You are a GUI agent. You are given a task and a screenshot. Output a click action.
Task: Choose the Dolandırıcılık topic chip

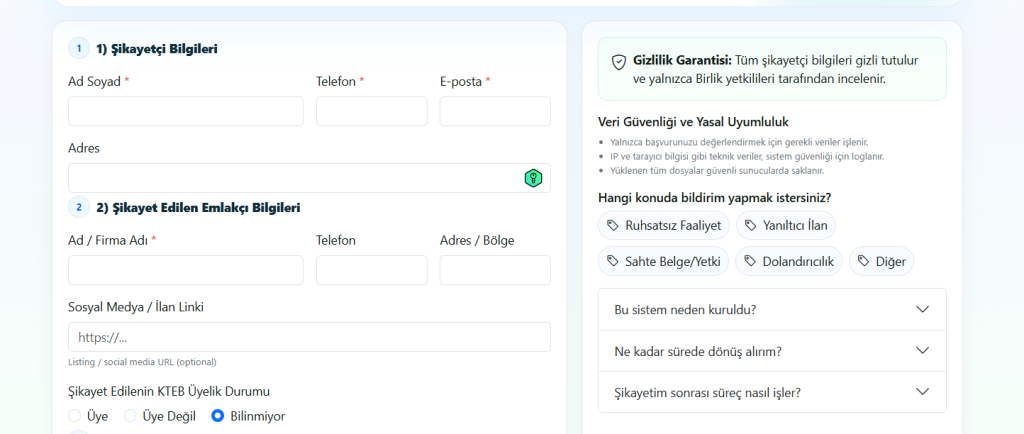point(788,261)
